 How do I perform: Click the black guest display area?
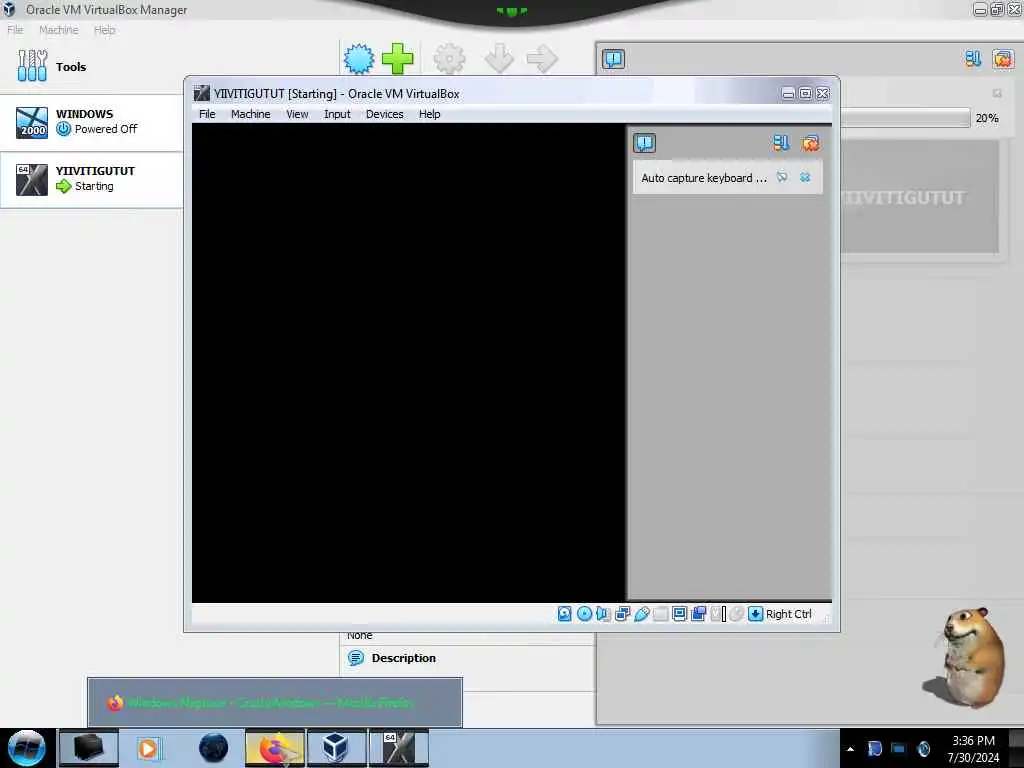[409, 362]
